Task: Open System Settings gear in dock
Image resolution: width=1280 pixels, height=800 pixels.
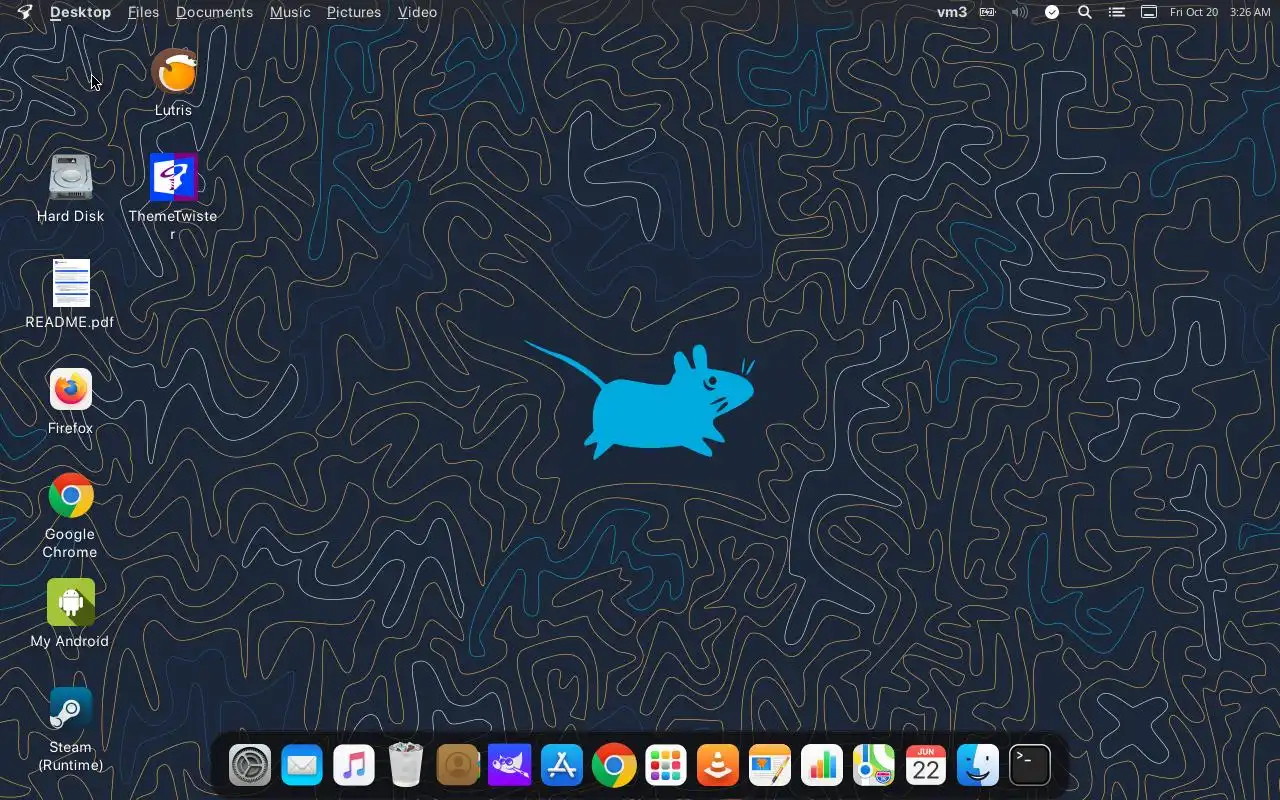Action: [x=250, y=767]
